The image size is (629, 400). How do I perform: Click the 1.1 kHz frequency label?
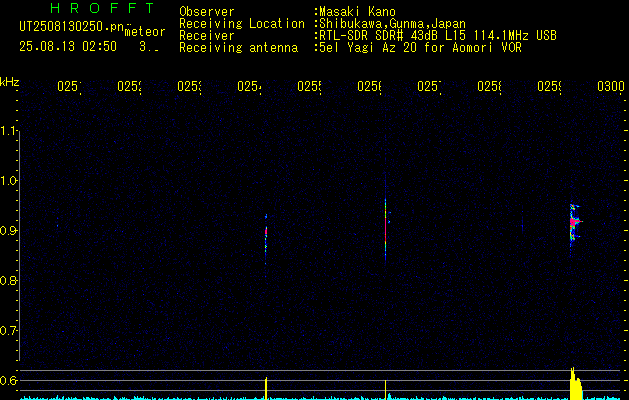coord(9,131)
